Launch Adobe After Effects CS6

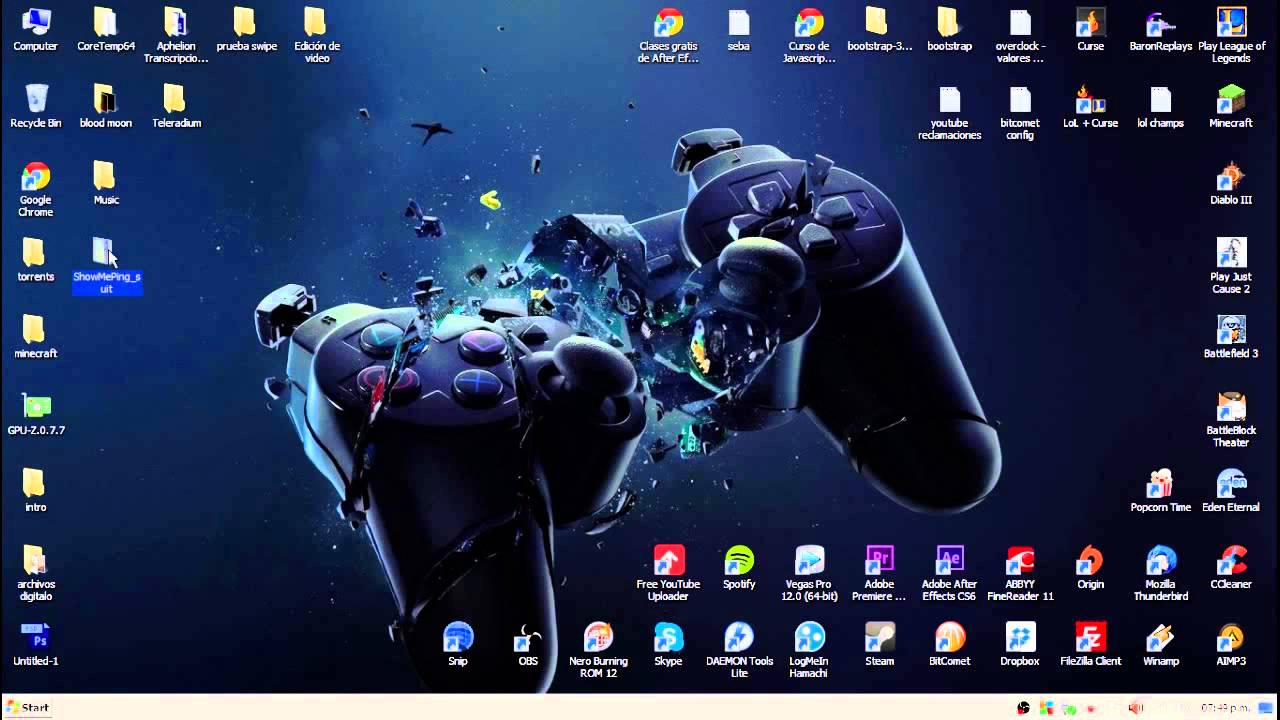[949, 574]
